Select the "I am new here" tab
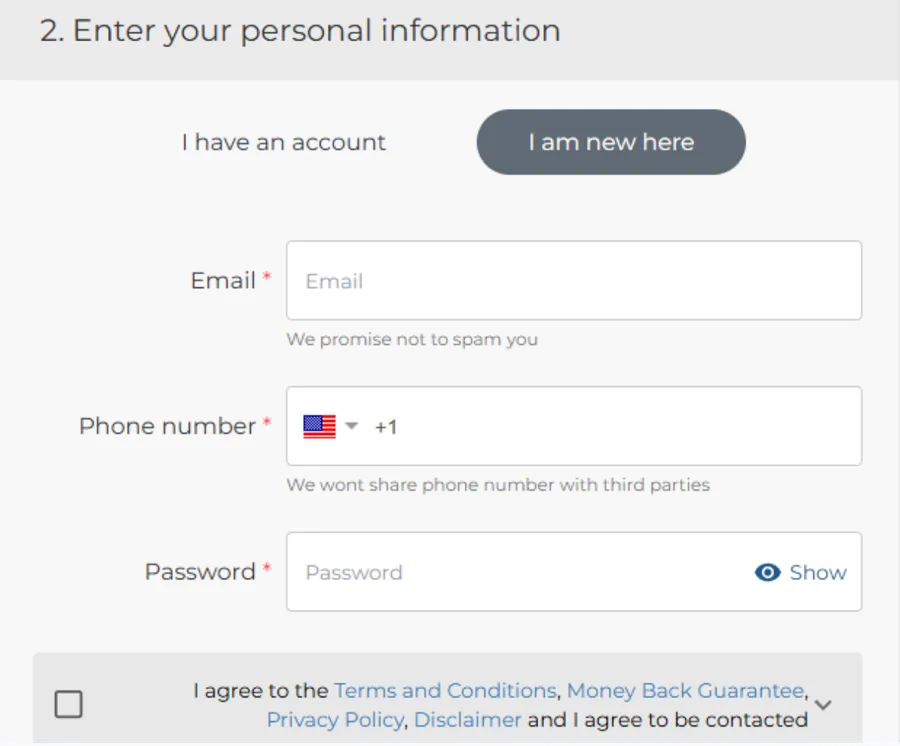900x746 pixels. pyautogui.click(x=611, y=143)
